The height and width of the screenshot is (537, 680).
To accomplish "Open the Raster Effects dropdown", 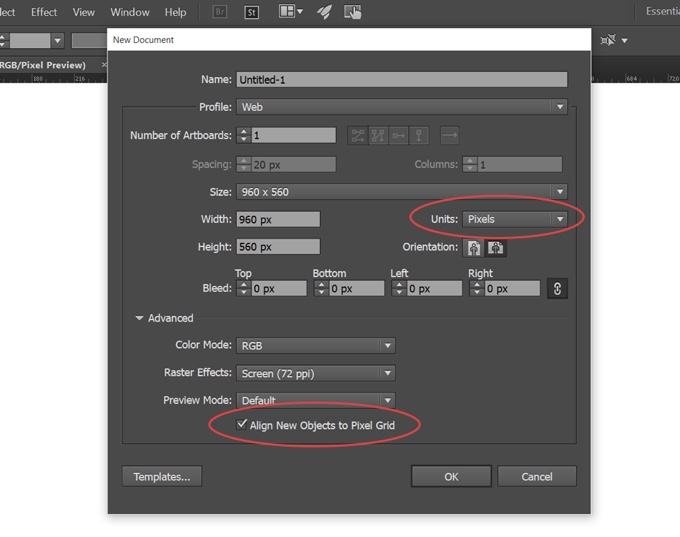I will [316, 373].
